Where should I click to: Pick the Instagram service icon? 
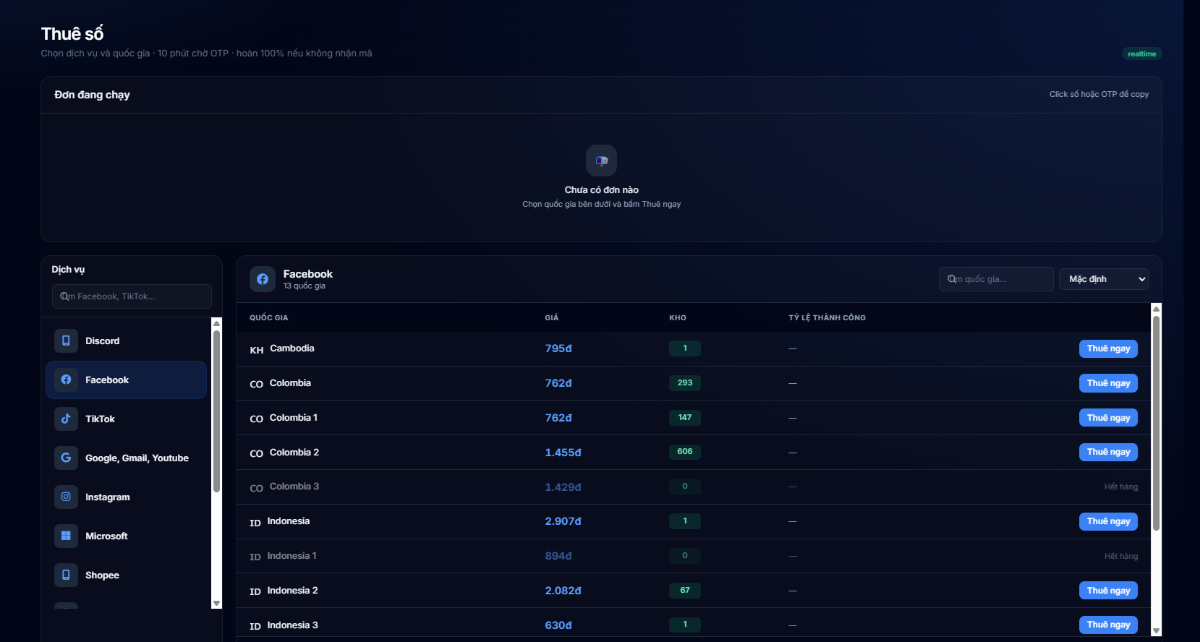point(66,497)
